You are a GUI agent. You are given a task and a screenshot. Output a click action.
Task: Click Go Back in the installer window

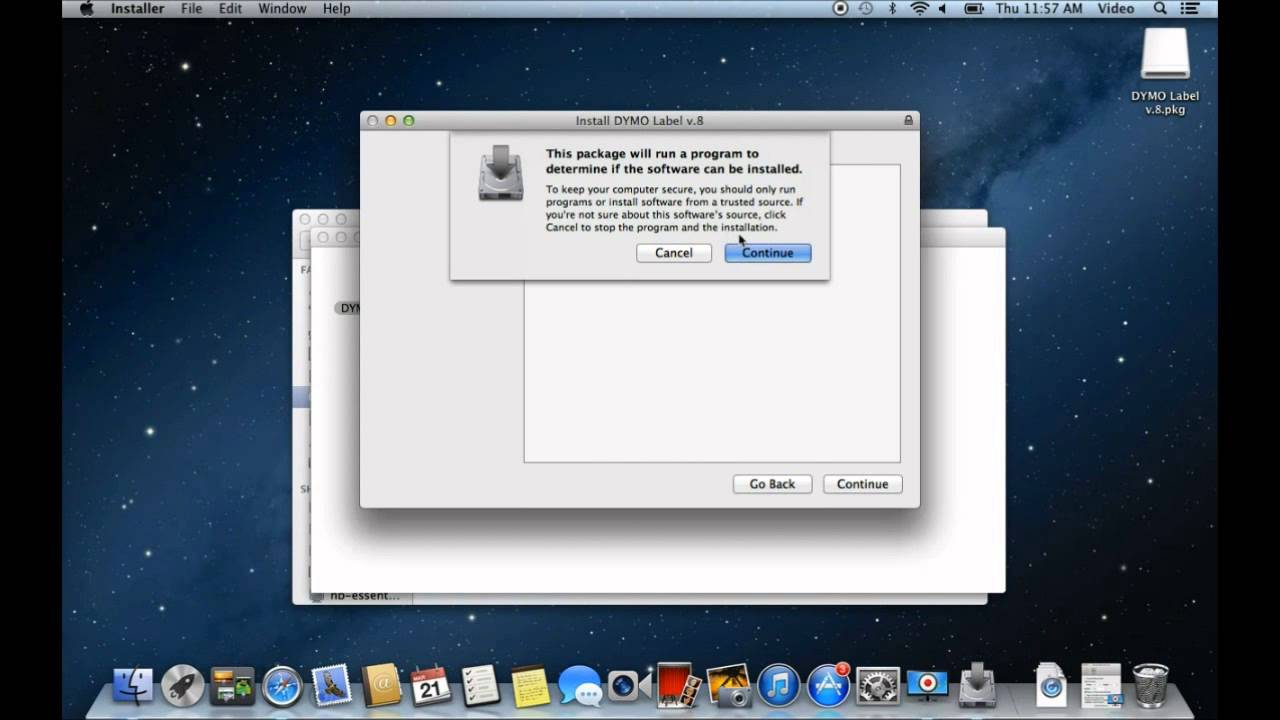pos(772,484)
